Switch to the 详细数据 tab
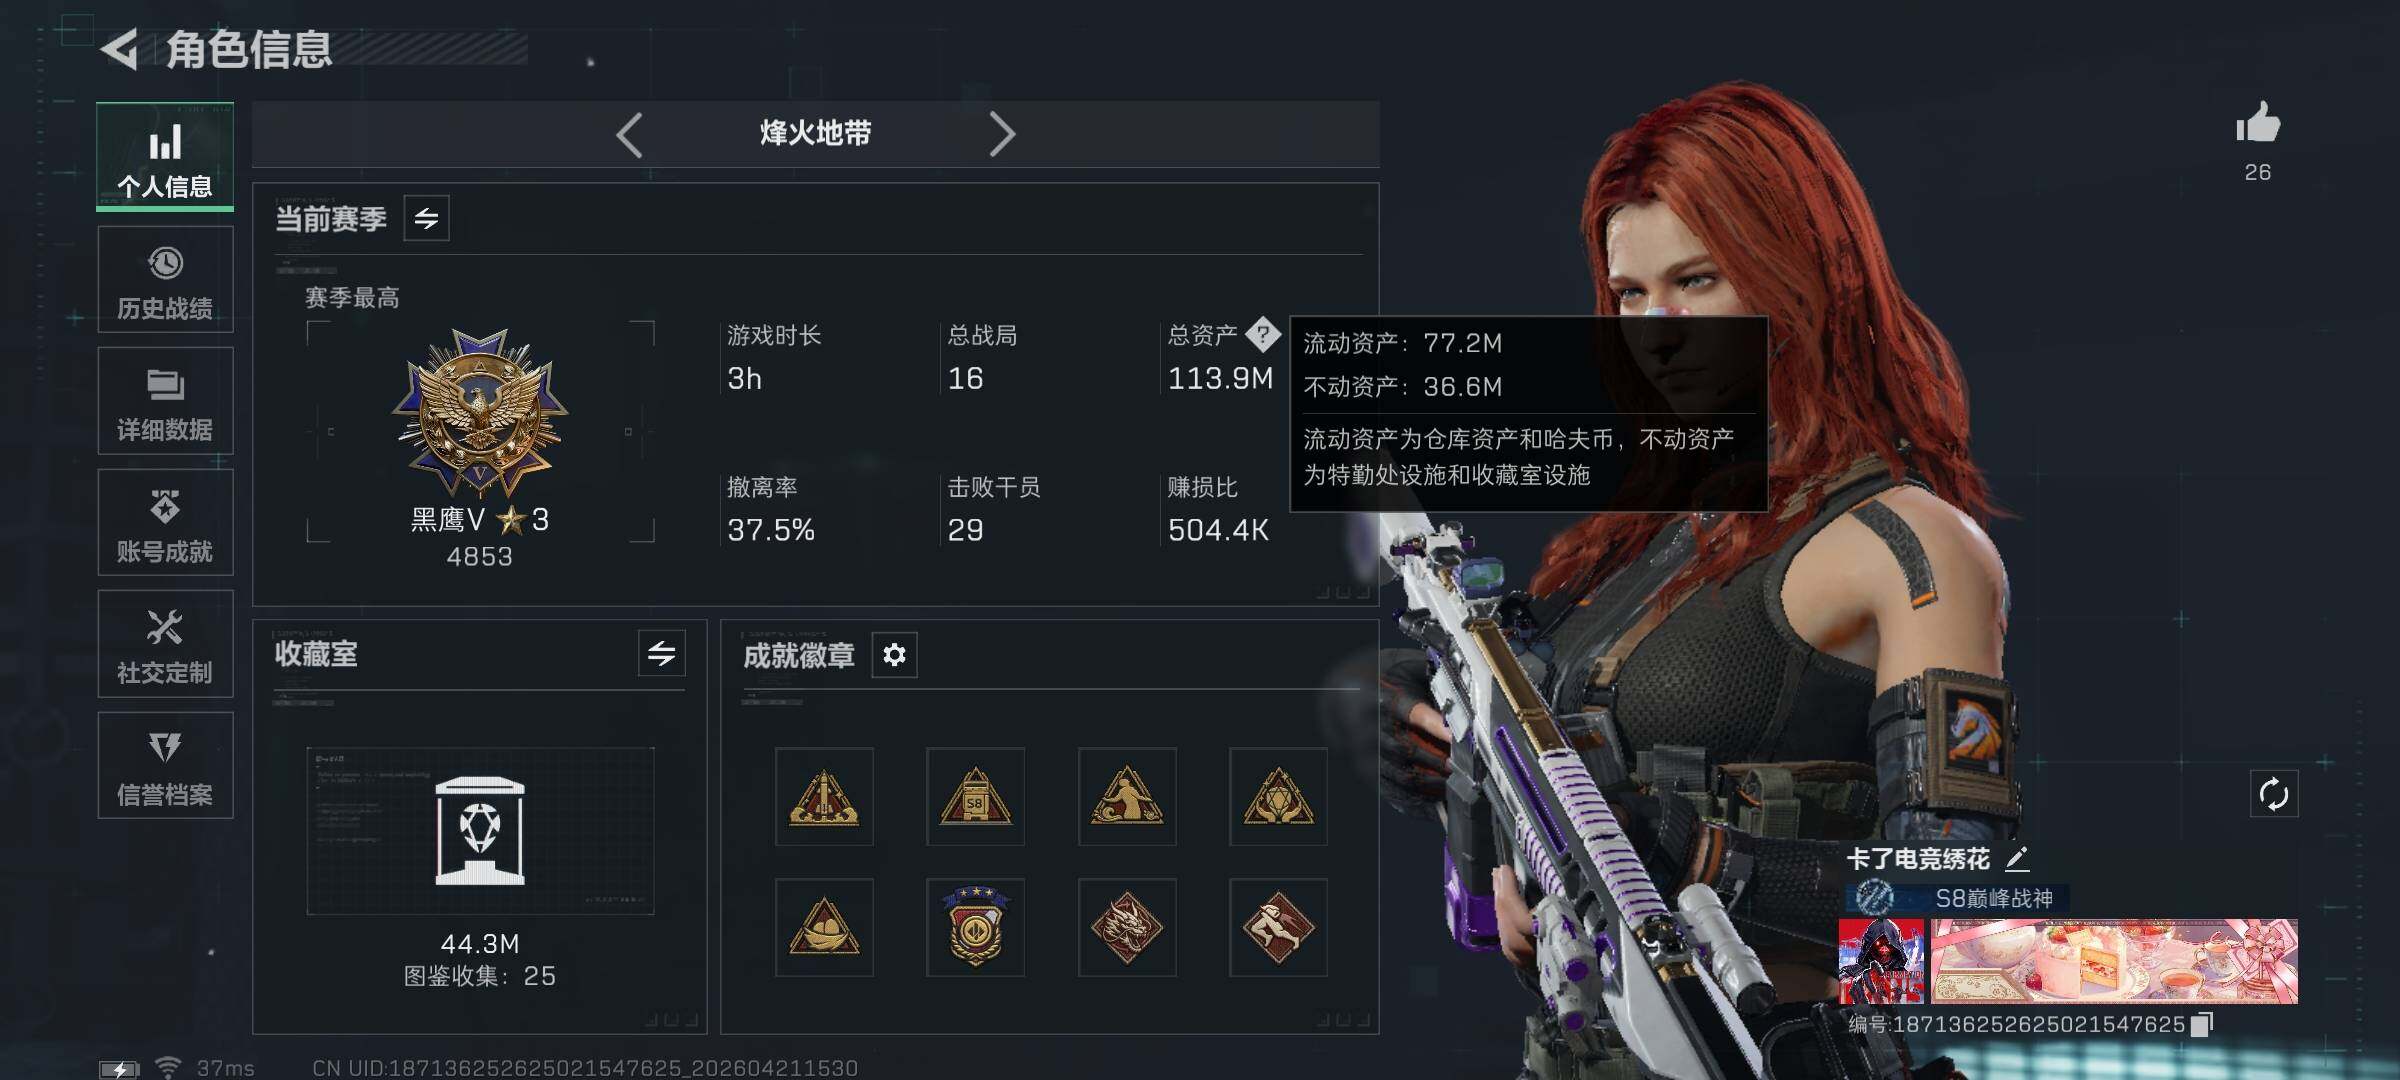Screen dimensions: 2400x1080 click(165, 401)
